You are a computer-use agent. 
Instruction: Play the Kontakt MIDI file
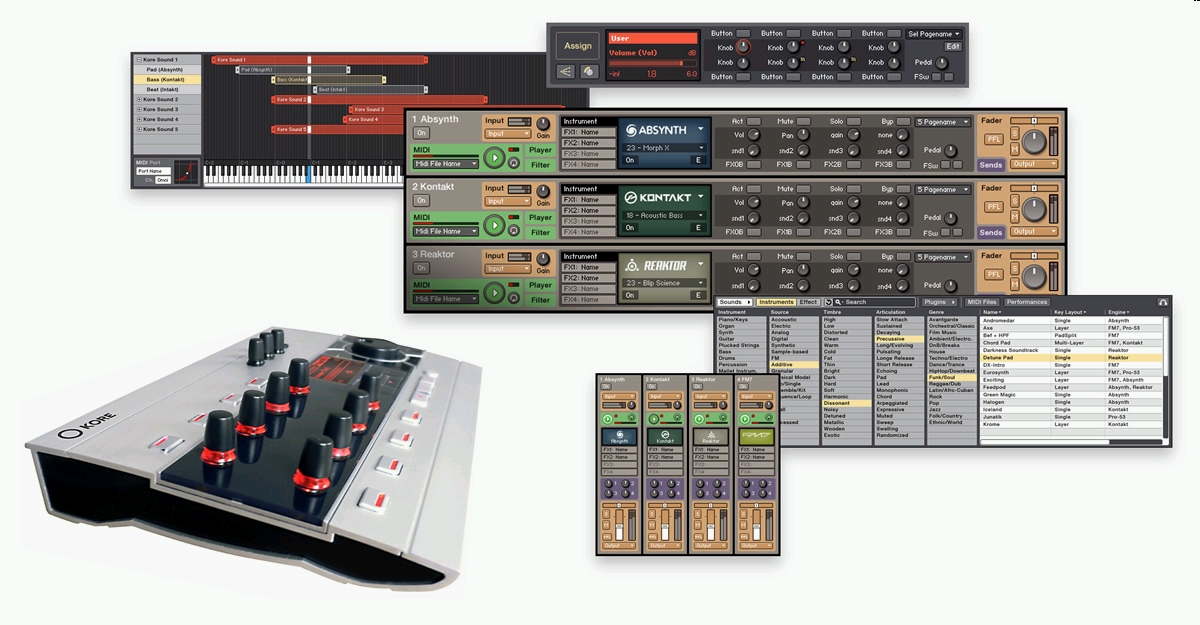493,225
